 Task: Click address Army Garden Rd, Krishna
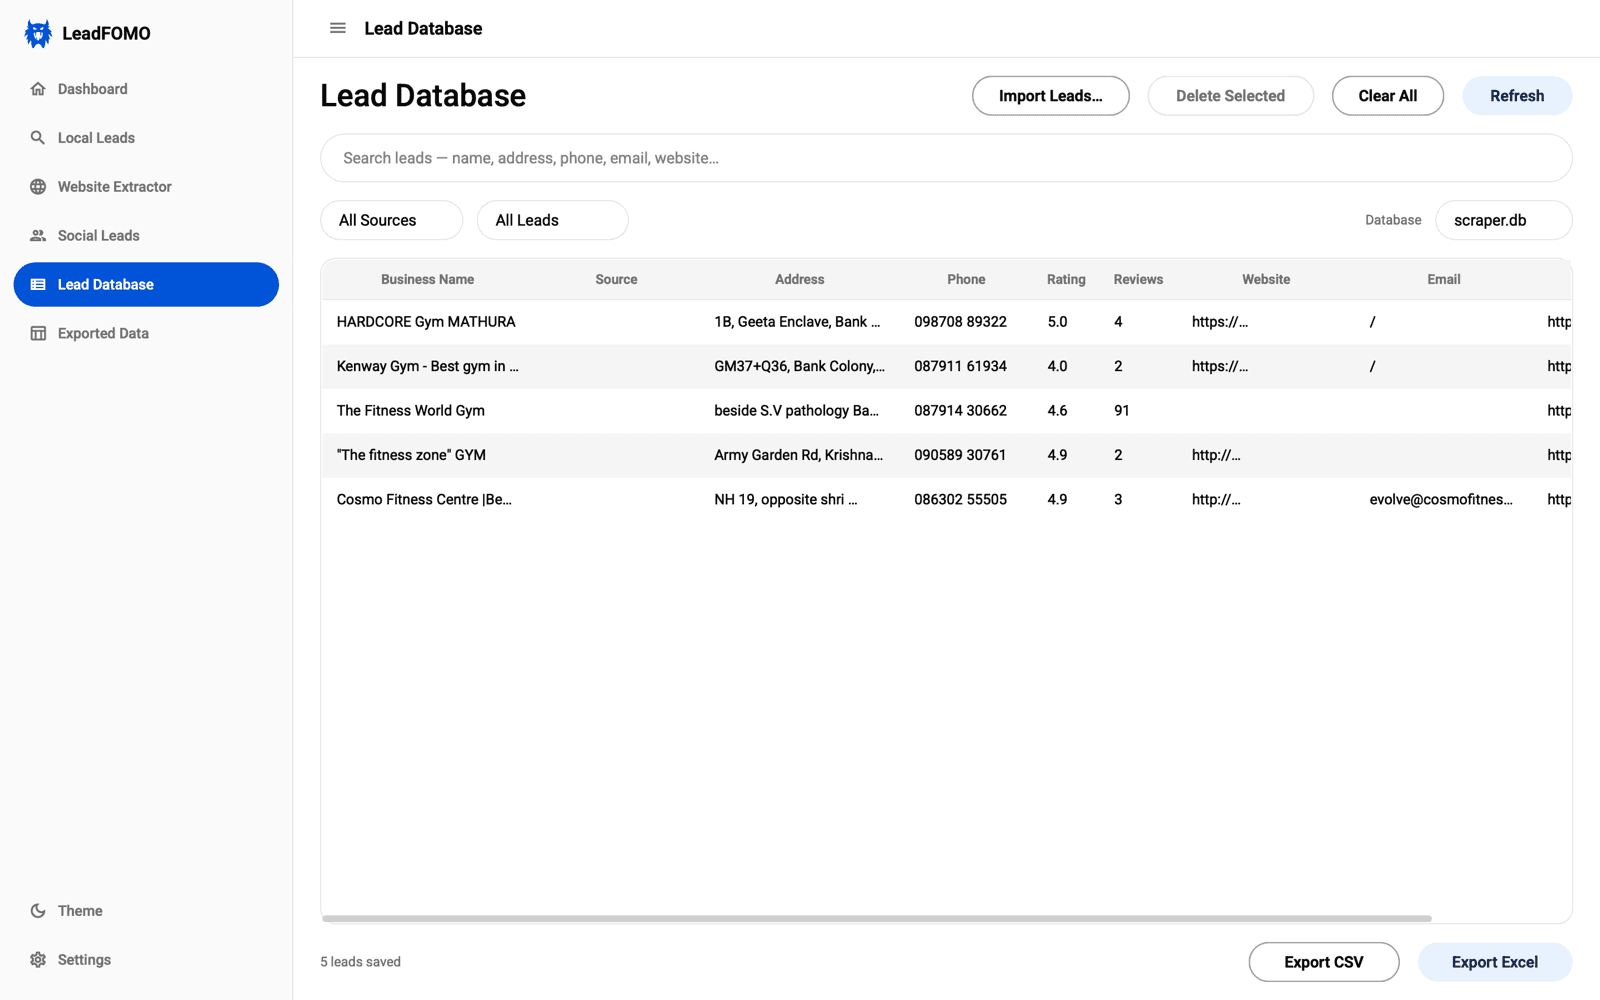798,455
